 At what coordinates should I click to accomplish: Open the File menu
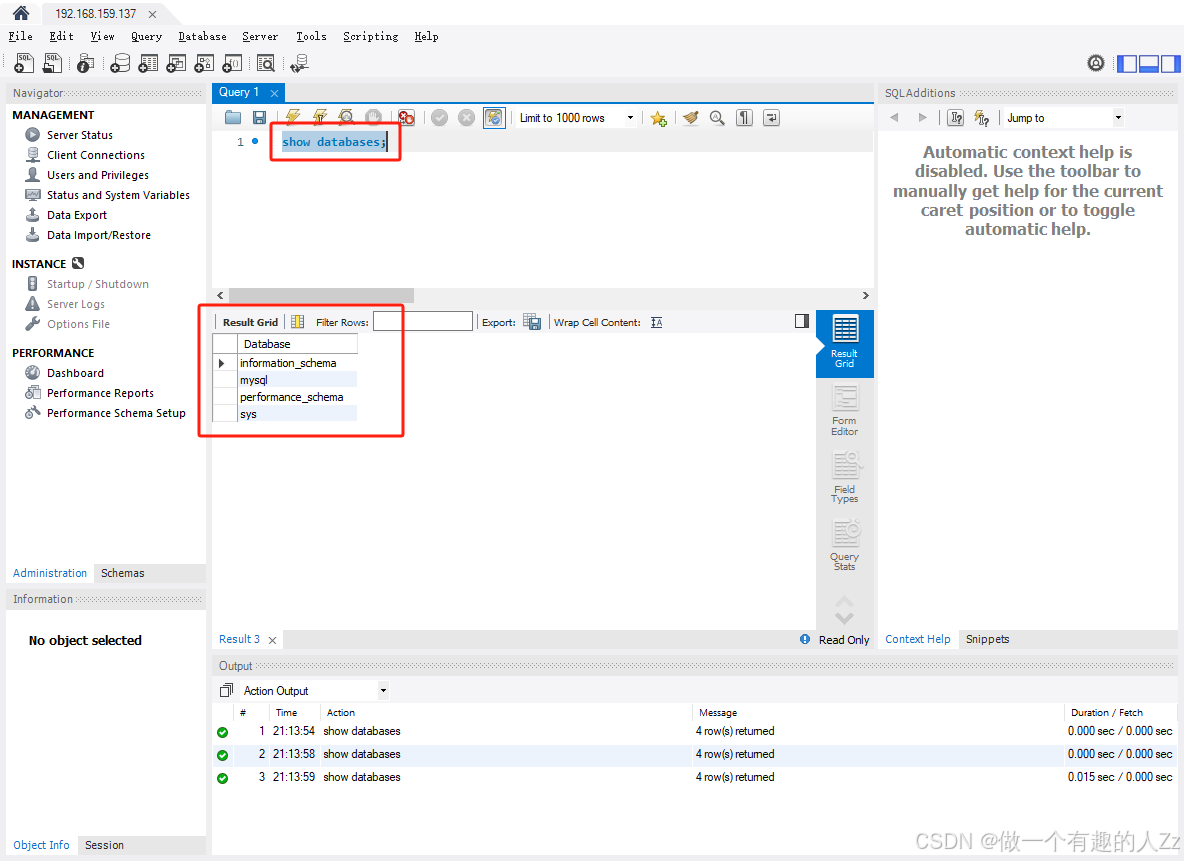[20, 36]
